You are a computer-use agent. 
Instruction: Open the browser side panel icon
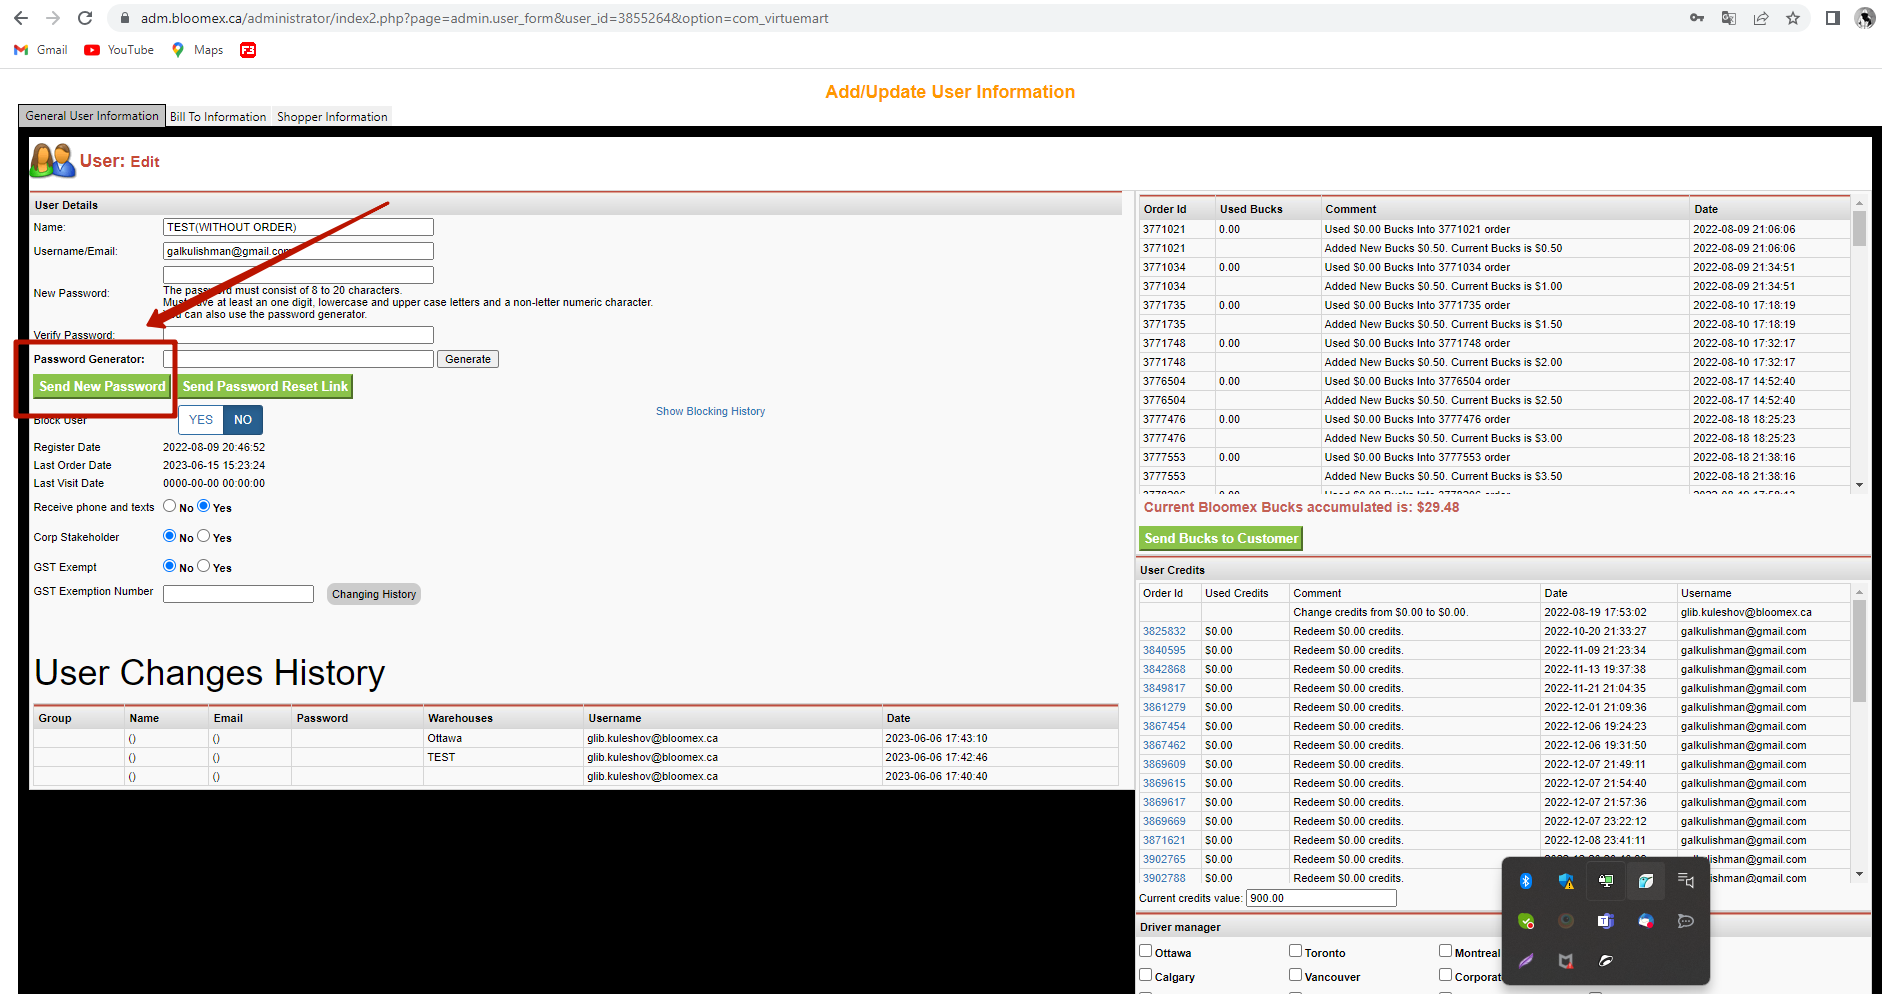pyautogui.click(x=1833, y=18)
